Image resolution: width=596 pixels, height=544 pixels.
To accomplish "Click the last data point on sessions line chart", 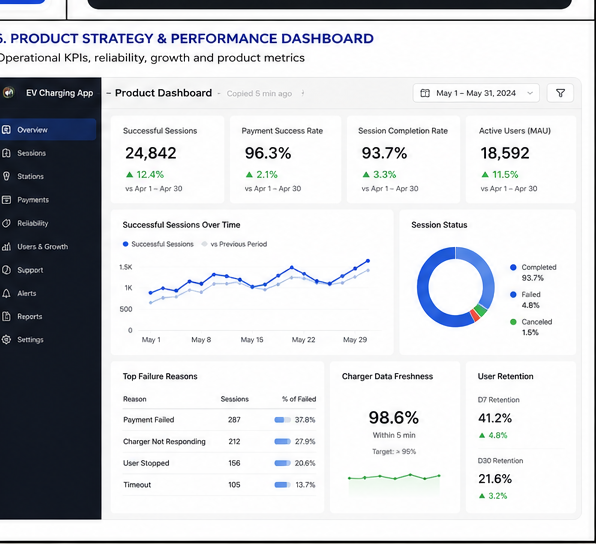I will pos(368,261).
